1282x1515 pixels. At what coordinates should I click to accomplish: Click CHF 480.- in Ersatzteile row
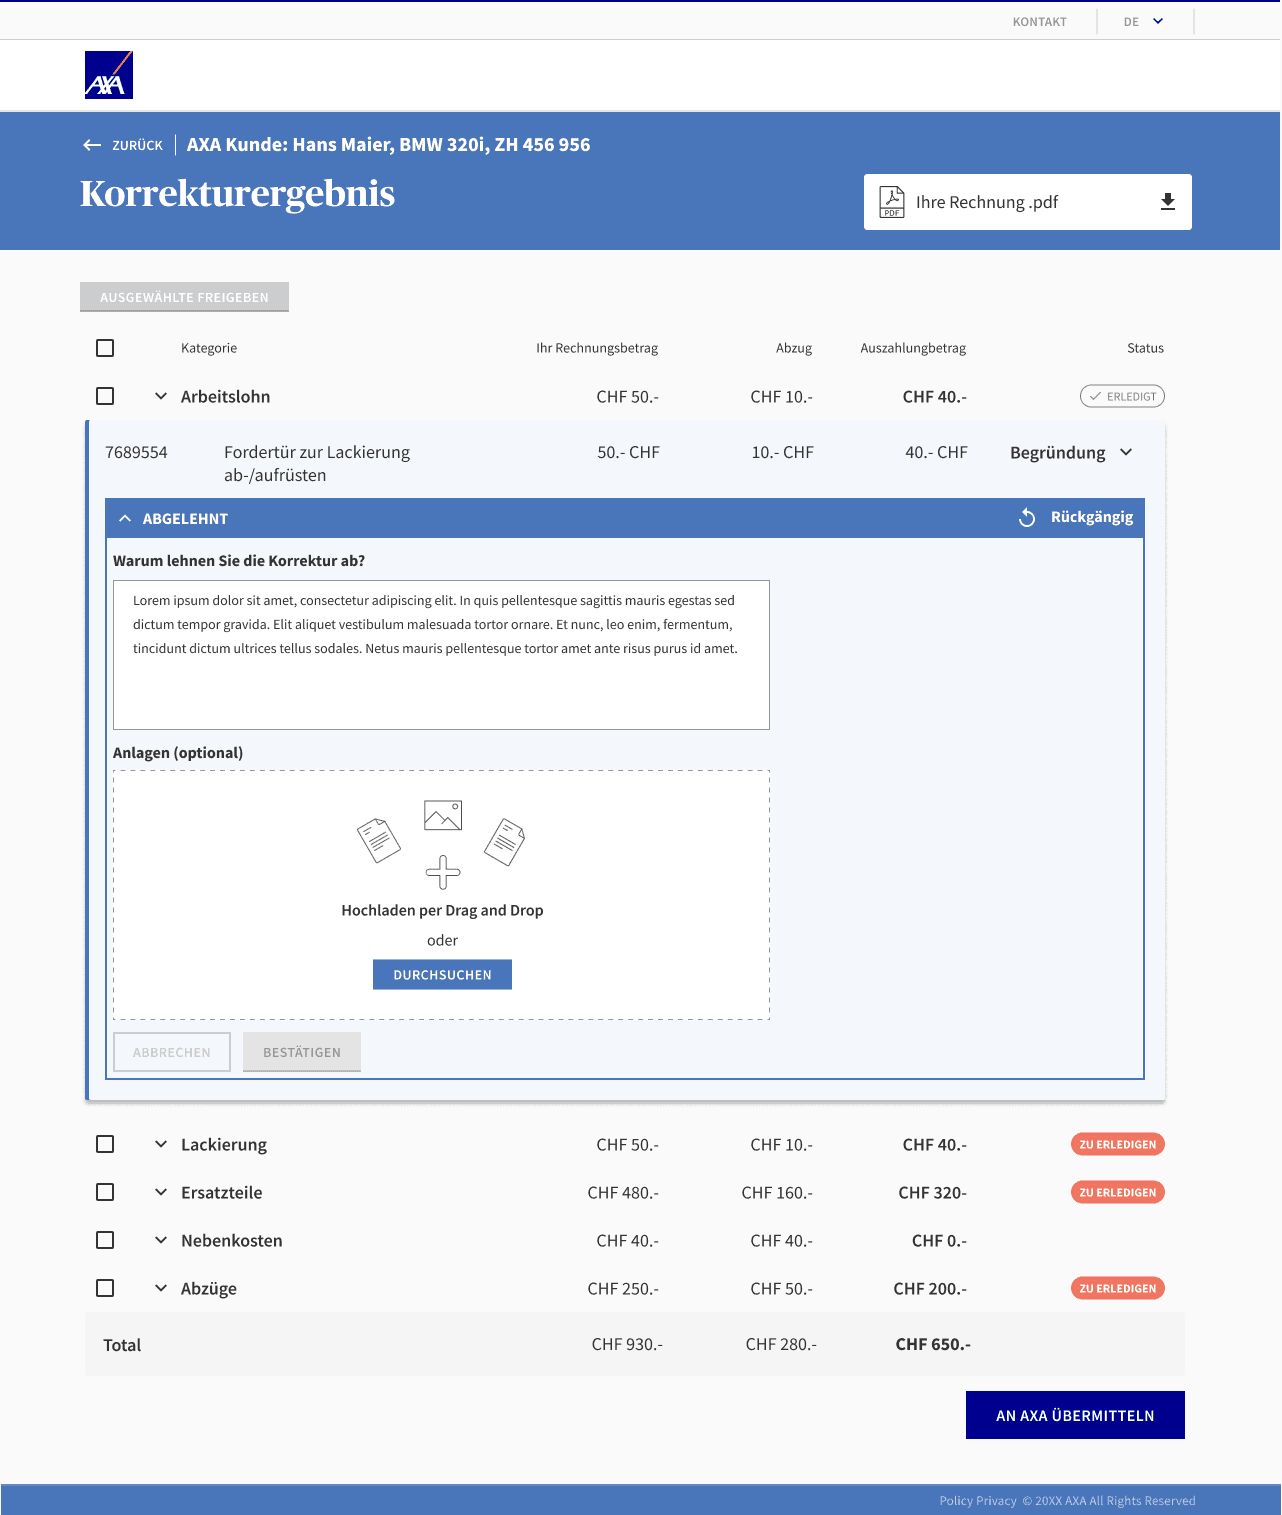point(623,1192)
